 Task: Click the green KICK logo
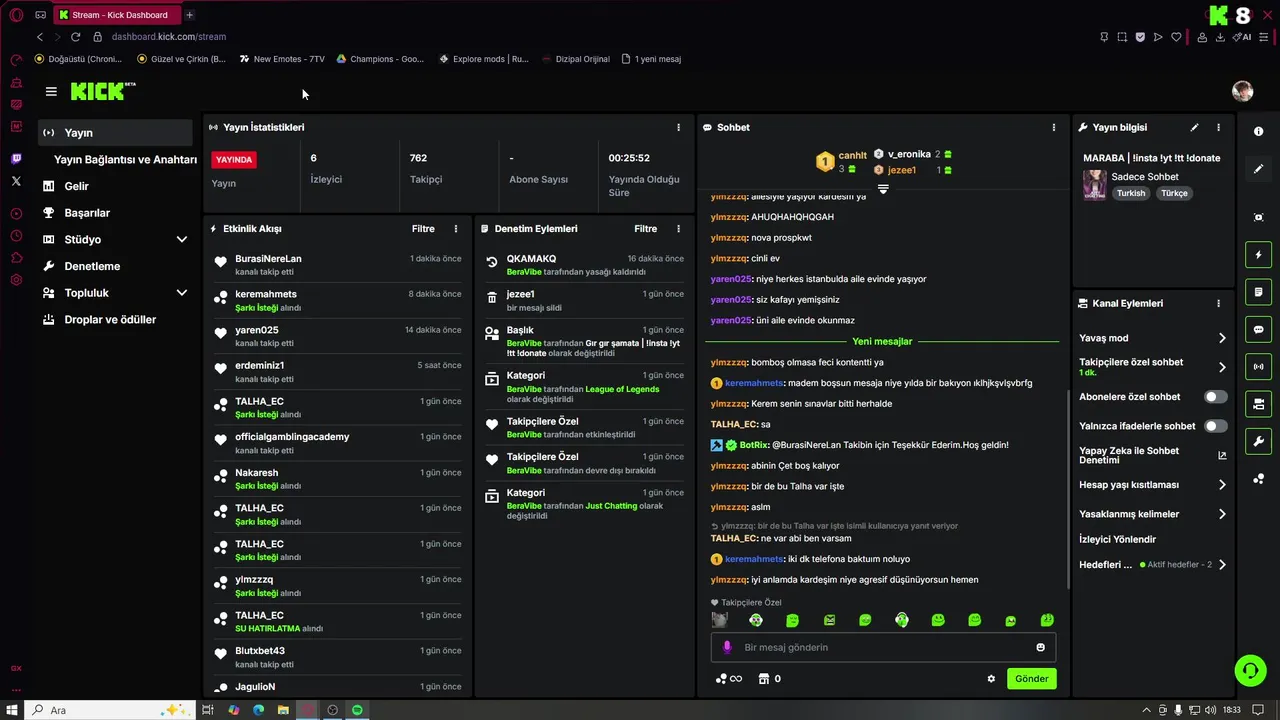98,91
